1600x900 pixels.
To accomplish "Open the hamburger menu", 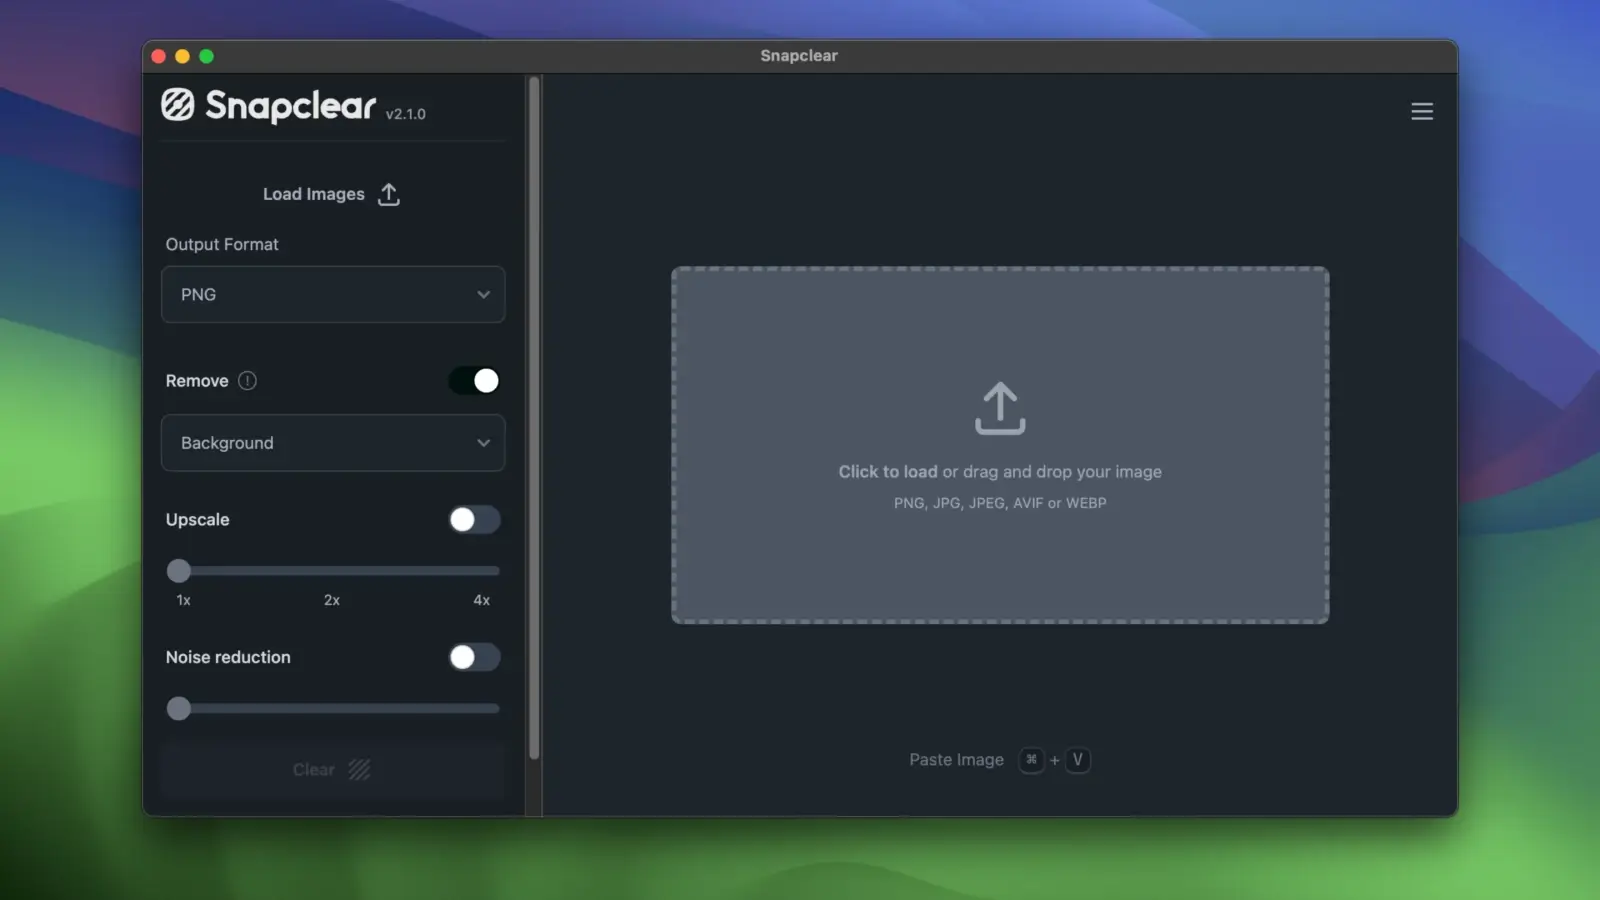I will coord(1421,111).
